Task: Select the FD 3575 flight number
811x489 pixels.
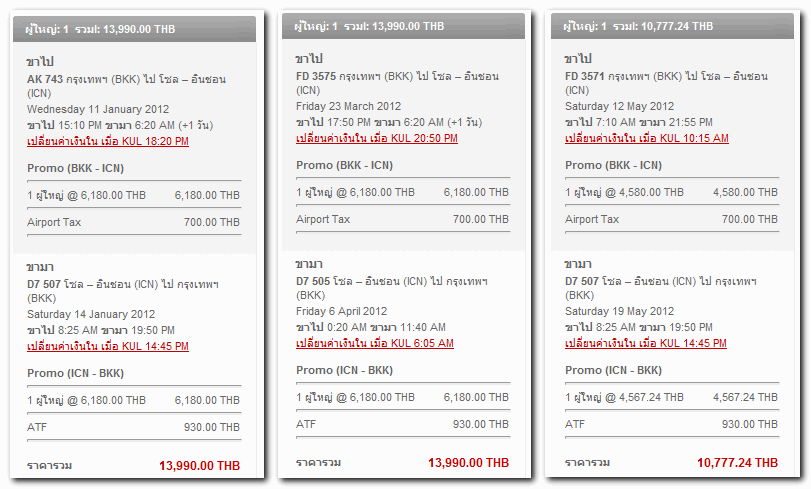Action: 316,75
